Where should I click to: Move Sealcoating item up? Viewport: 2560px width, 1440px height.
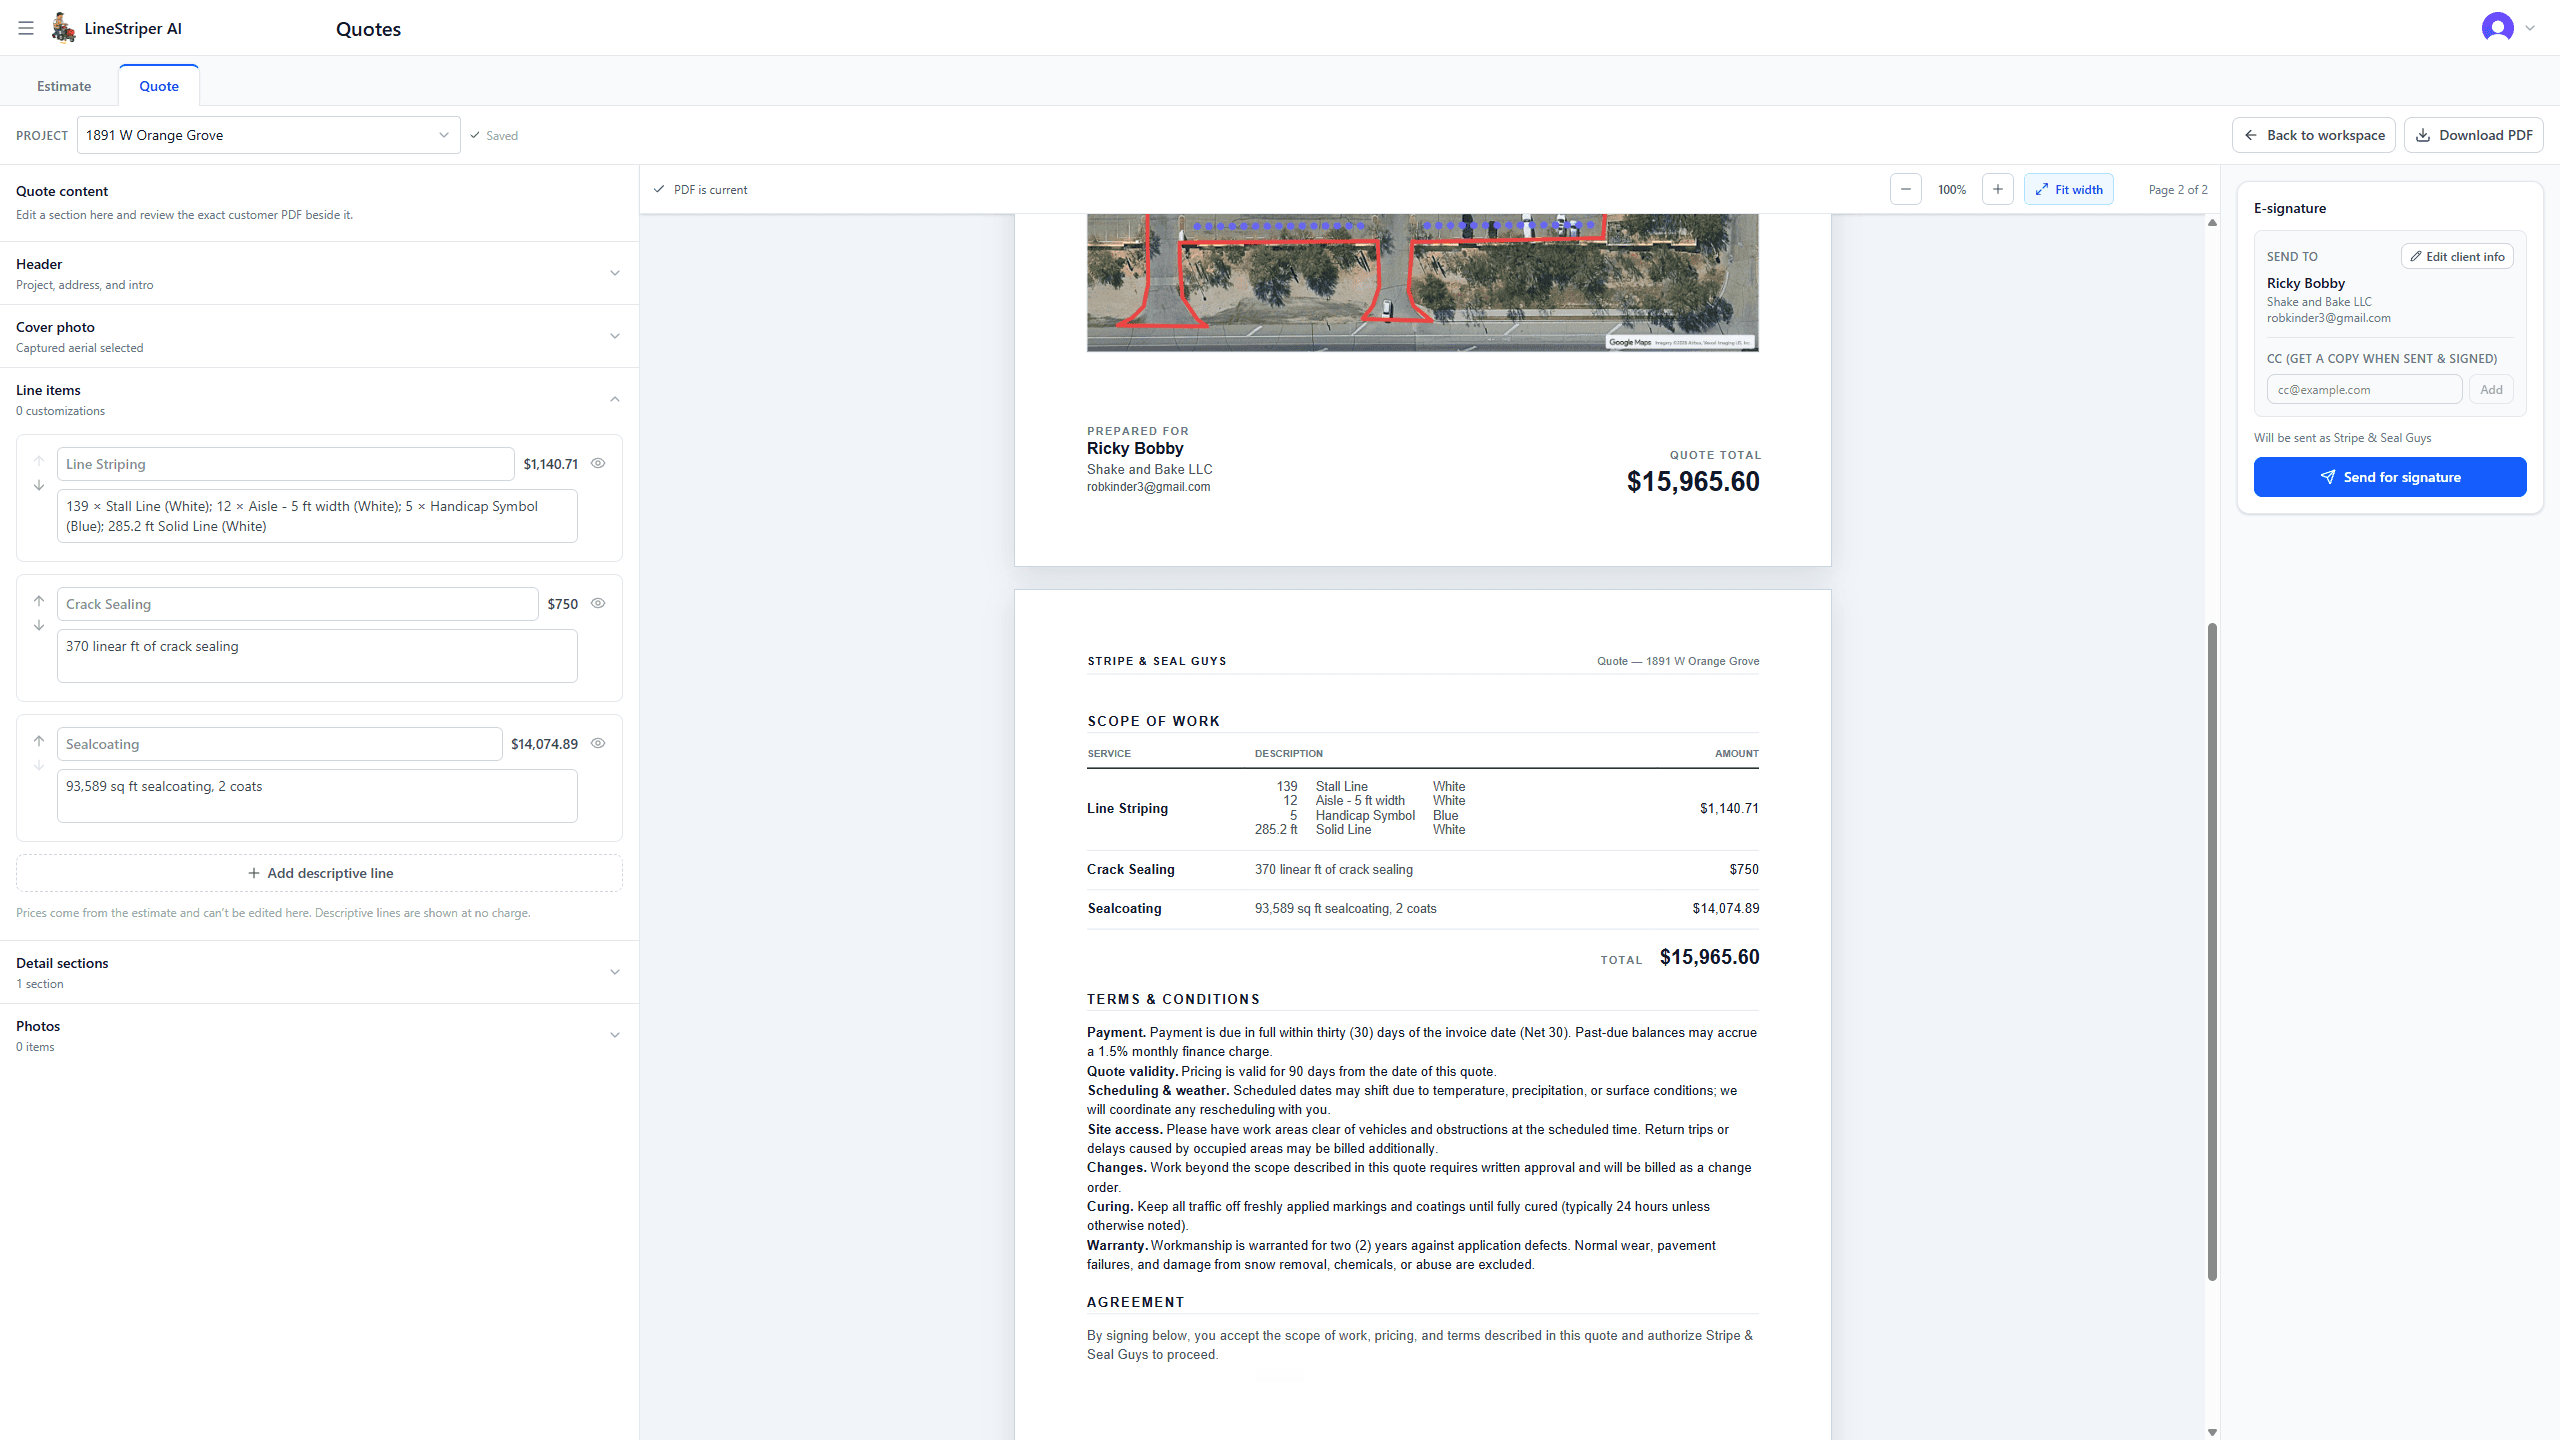pyautogui.click(x=39, y=741)
